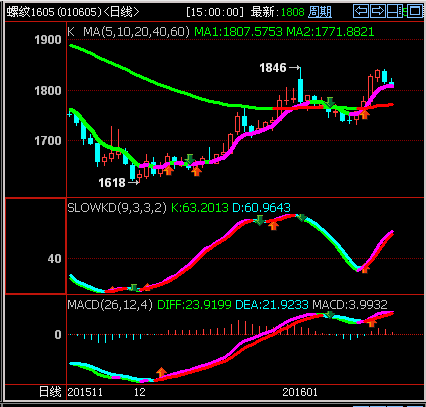Click the green sell arrow near 1800 on price chart

coord(330,102)
